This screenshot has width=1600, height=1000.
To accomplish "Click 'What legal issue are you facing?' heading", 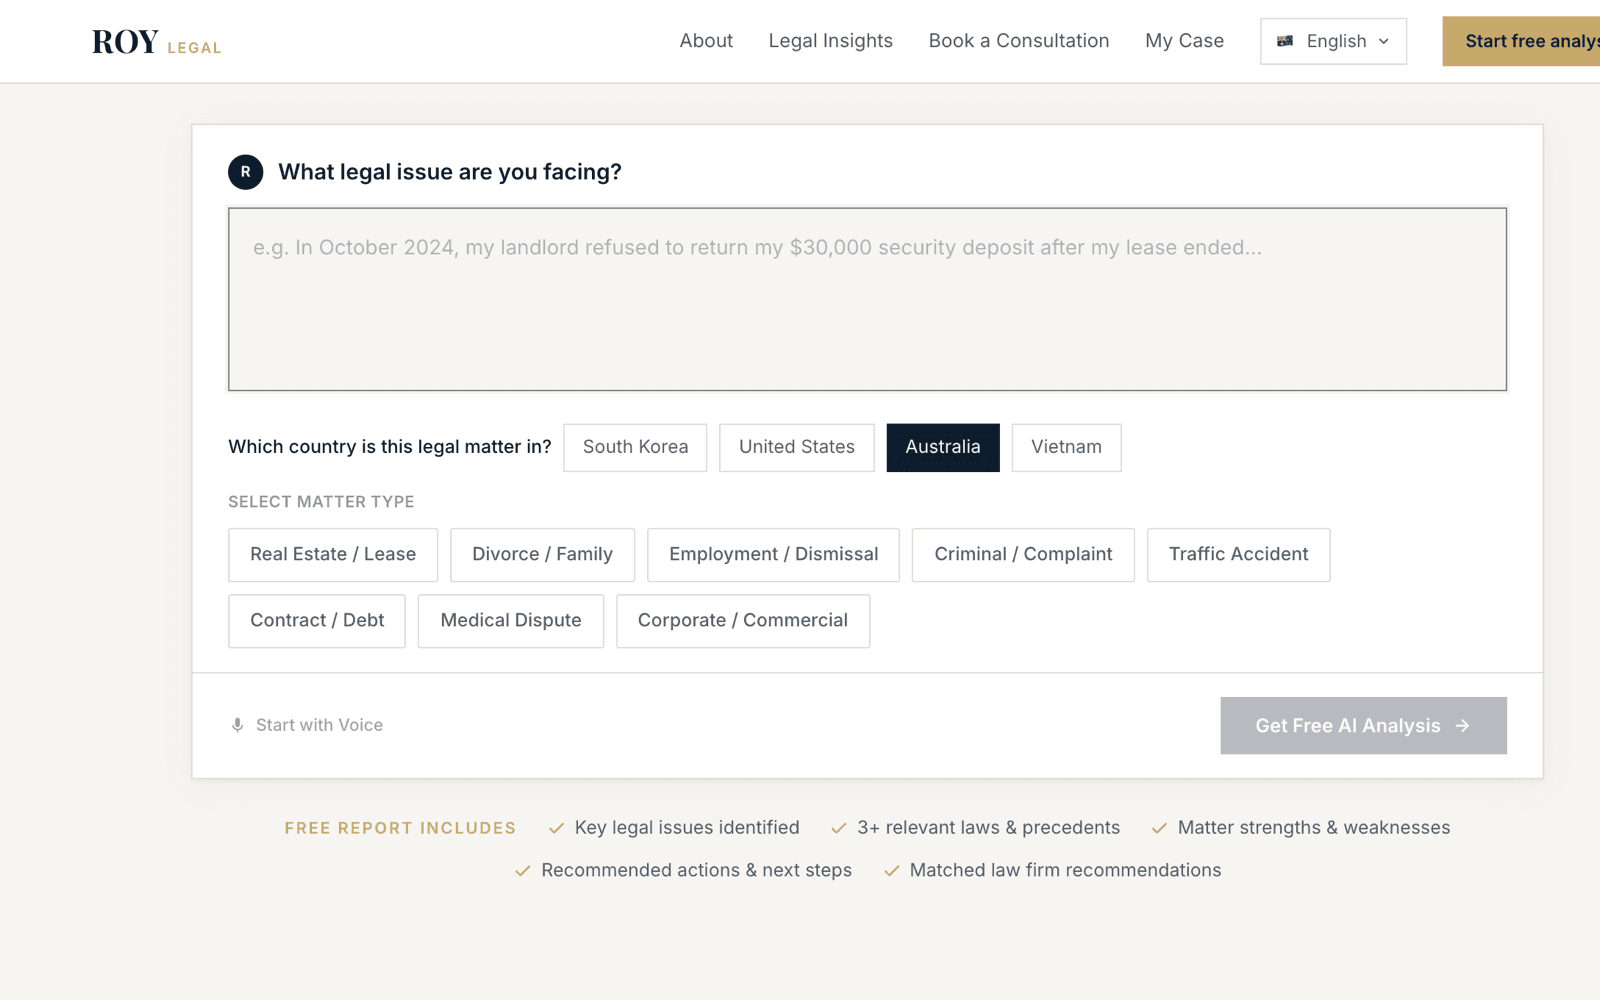I will coord(450,172).
